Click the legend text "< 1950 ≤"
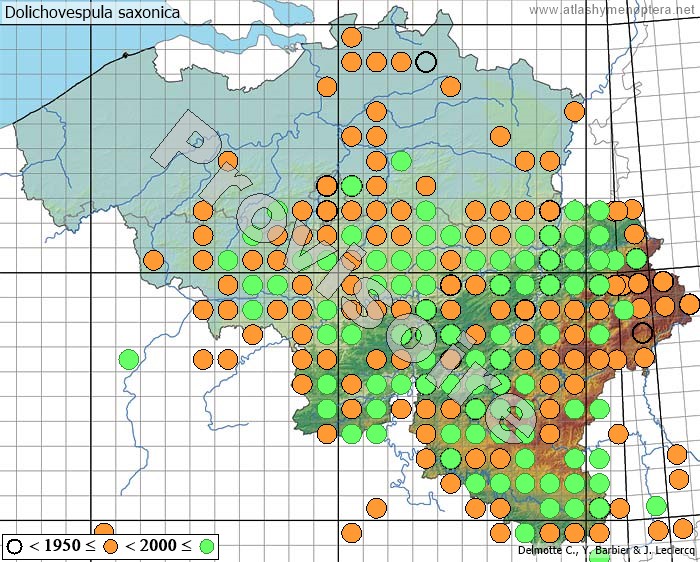The image size is (700, 562). pyautogui.click(x=62, y=545)
